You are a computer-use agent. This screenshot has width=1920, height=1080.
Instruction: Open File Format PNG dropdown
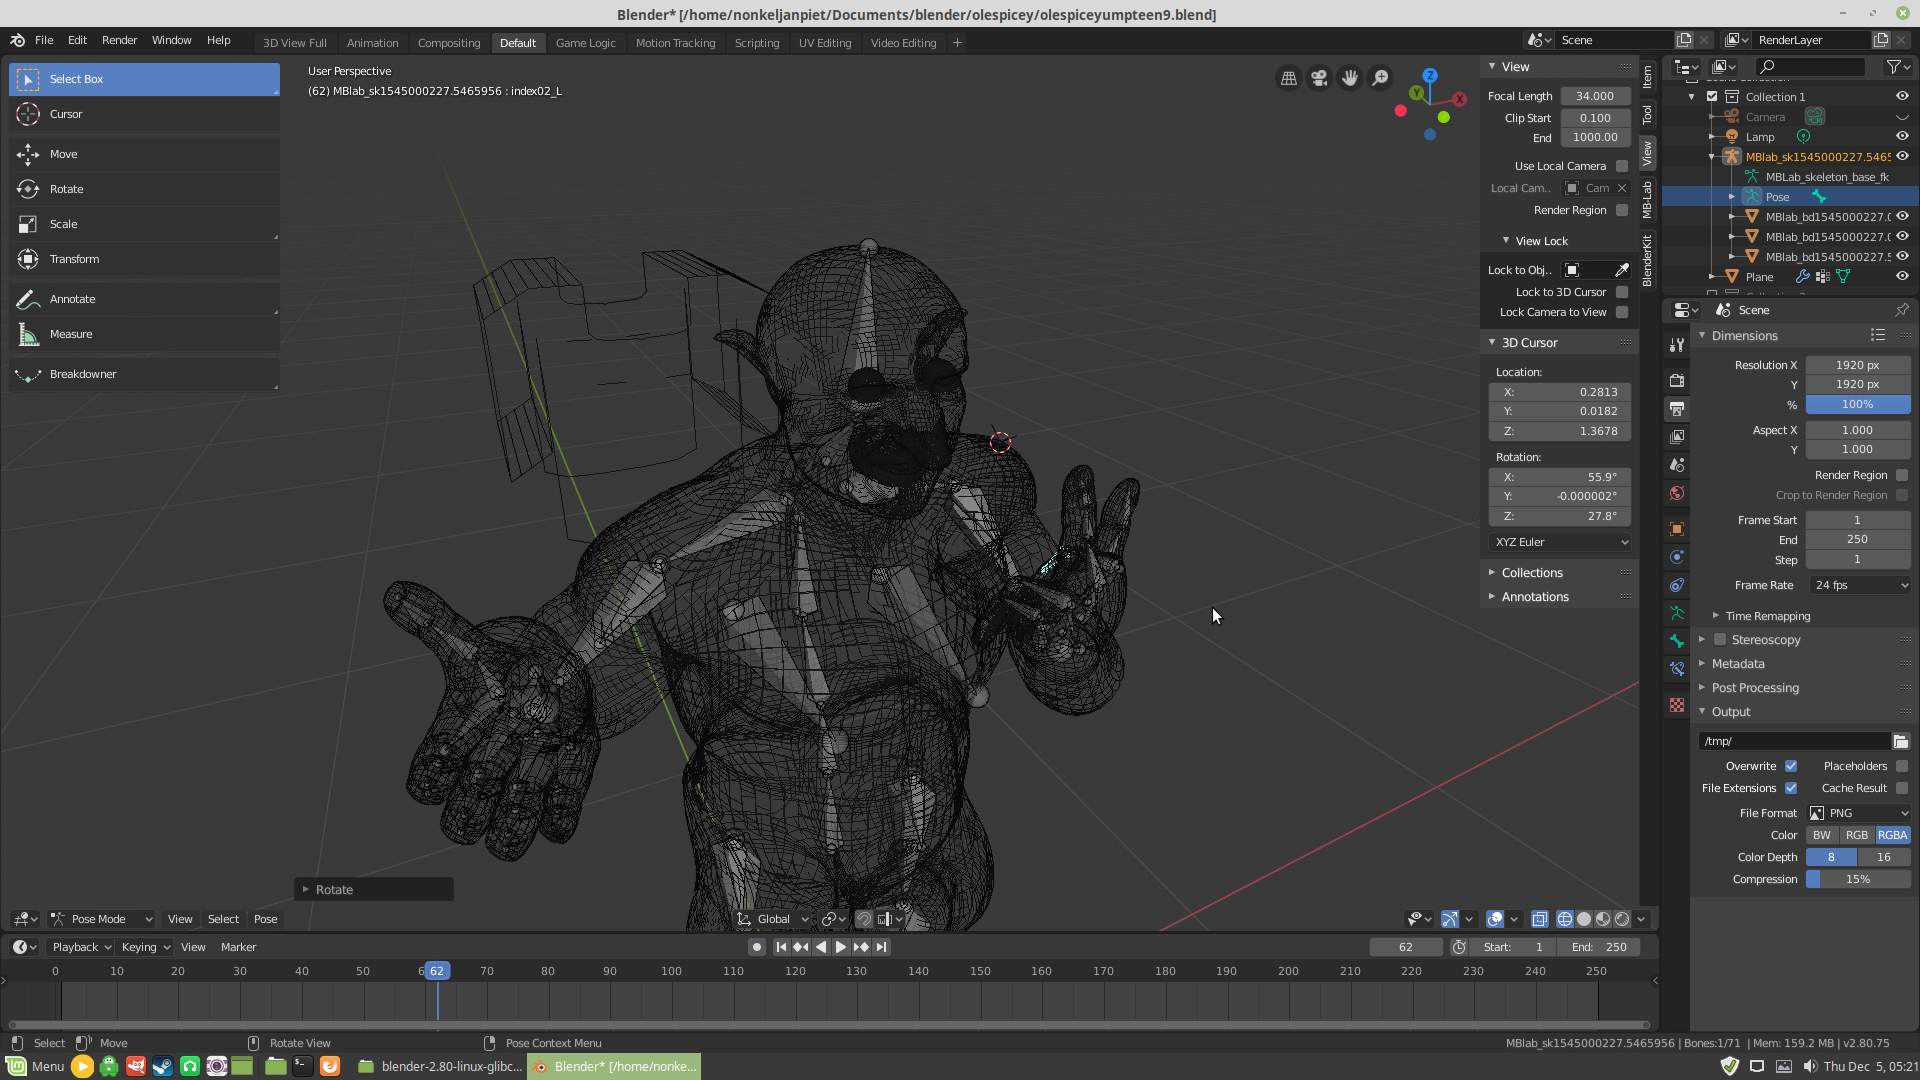pyautogui.click(x=1859, y=813)
